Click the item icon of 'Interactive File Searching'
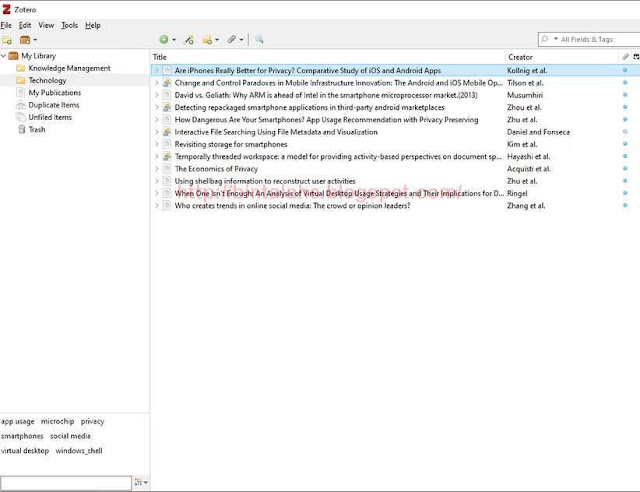The image size is (640, 492). [167, 131]
